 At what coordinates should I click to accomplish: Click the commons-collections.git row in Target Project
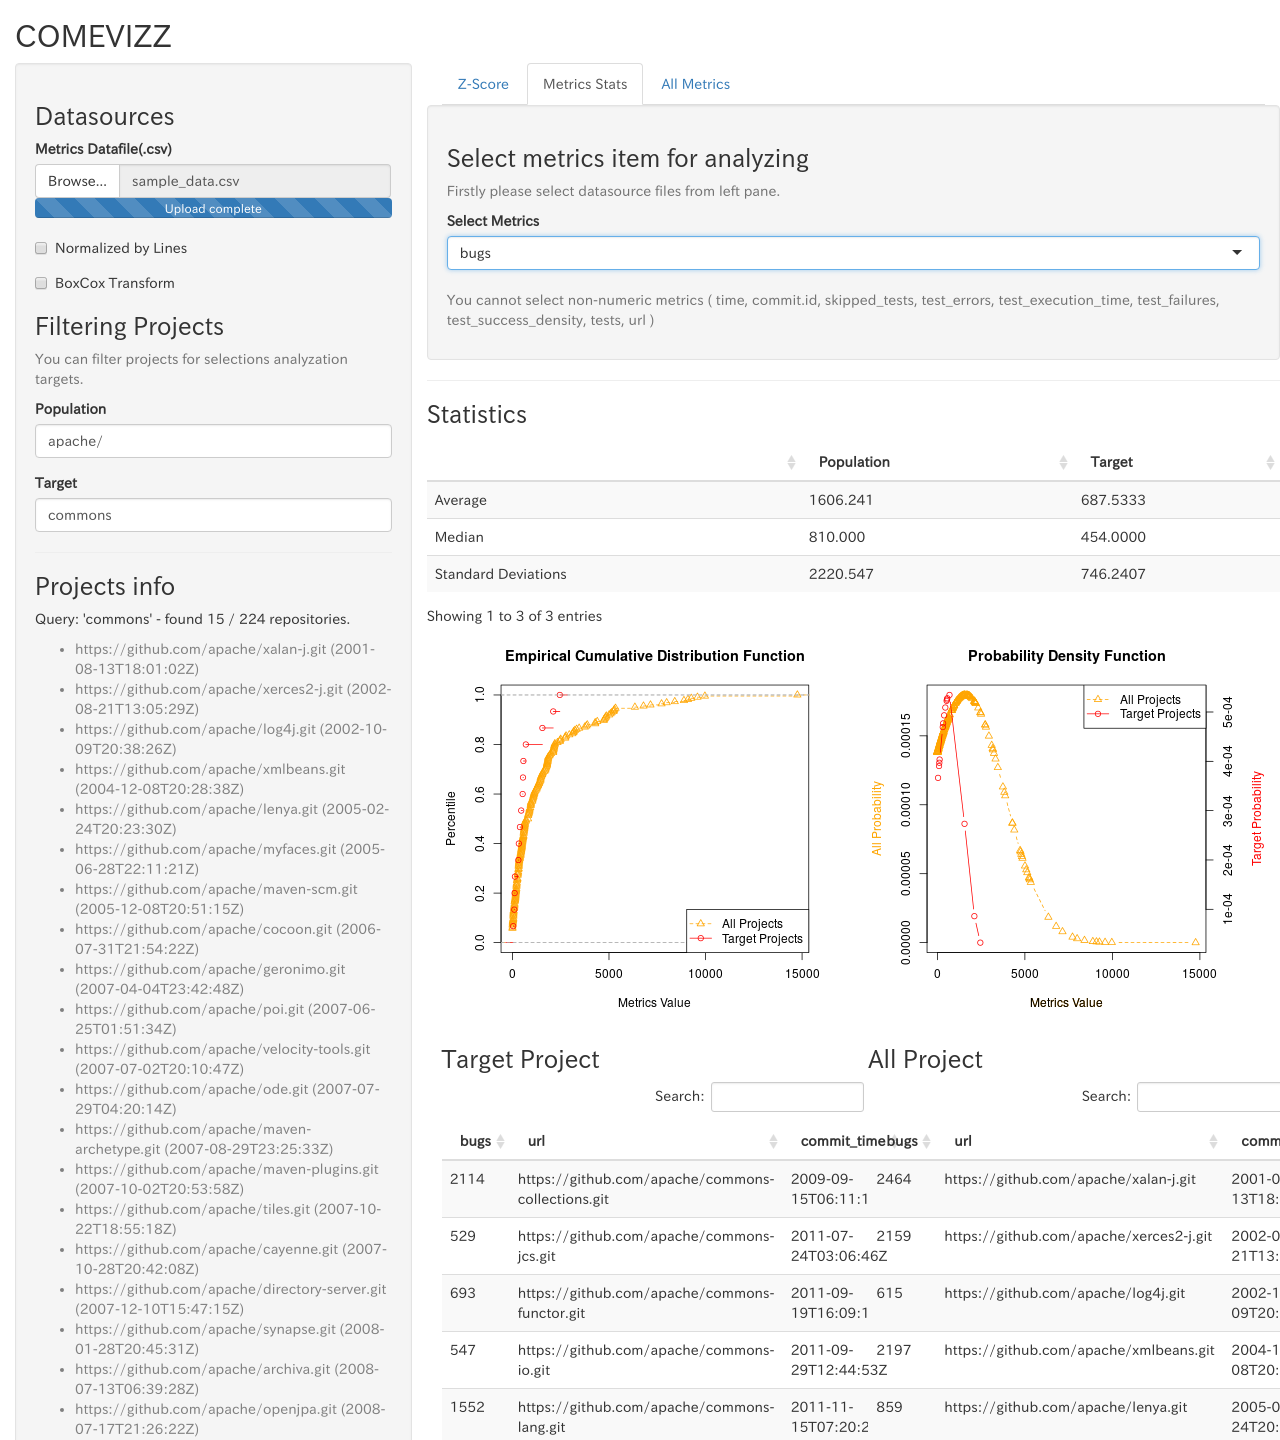point(655,1189)
